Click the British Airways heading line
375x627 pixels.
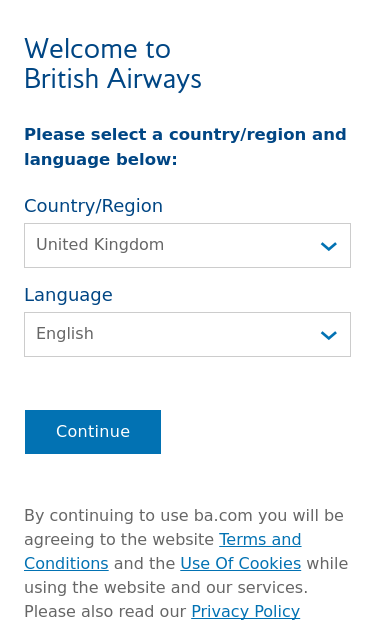click(x=113, y=79)
